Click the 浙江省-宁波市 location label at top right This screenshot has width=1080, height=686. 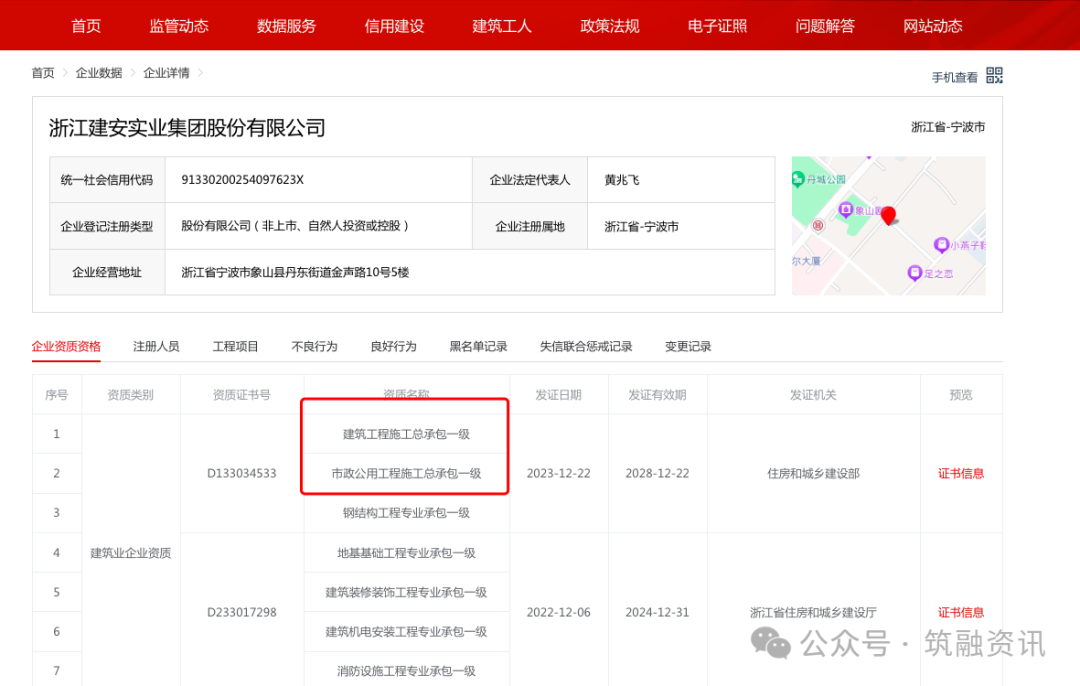pos(948,127)
